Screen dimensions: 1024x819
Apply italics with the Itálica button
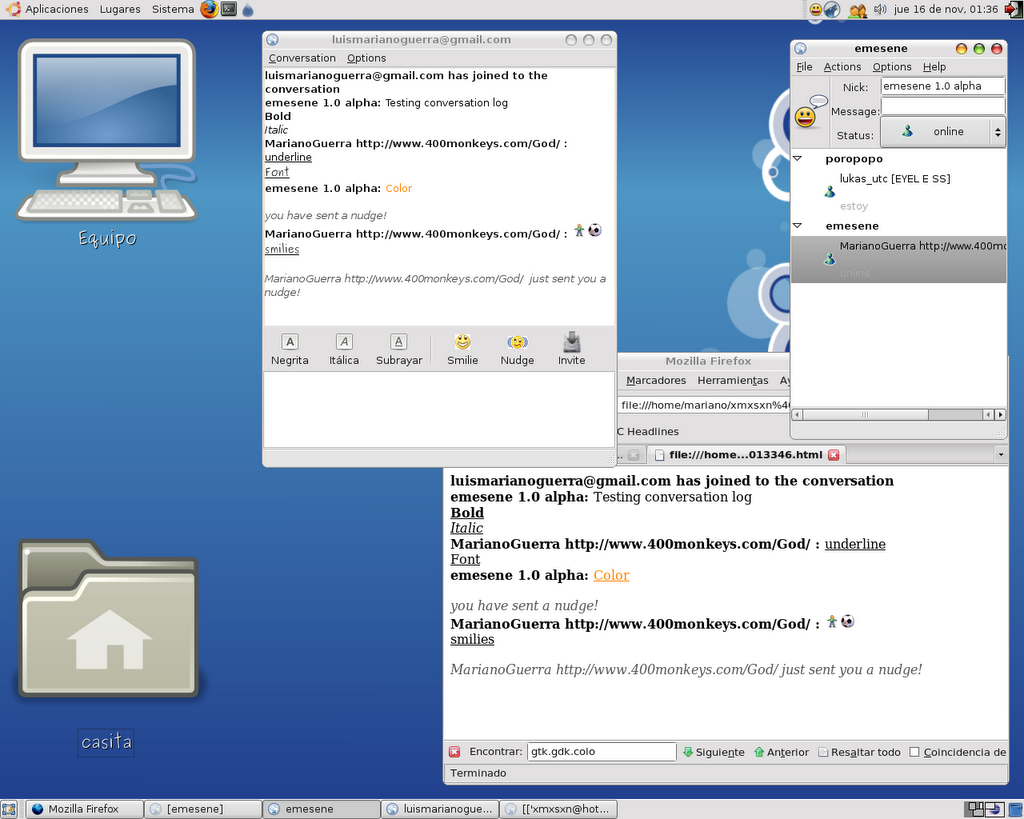coord(344,349)
